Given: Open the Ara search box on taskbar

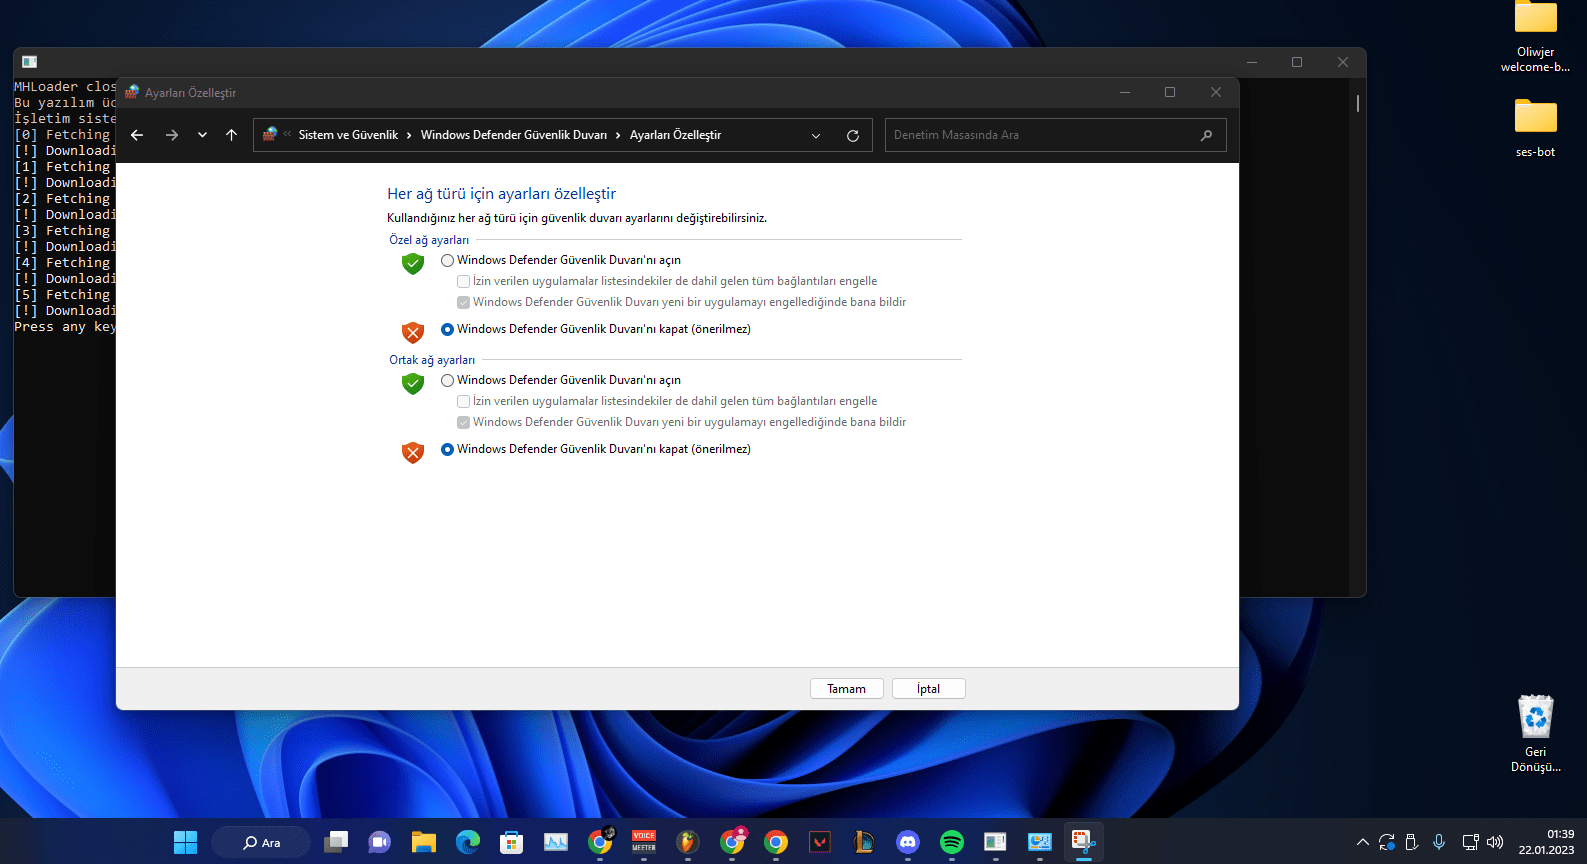Looking at the screenshot, I should [x=261, y=842].
